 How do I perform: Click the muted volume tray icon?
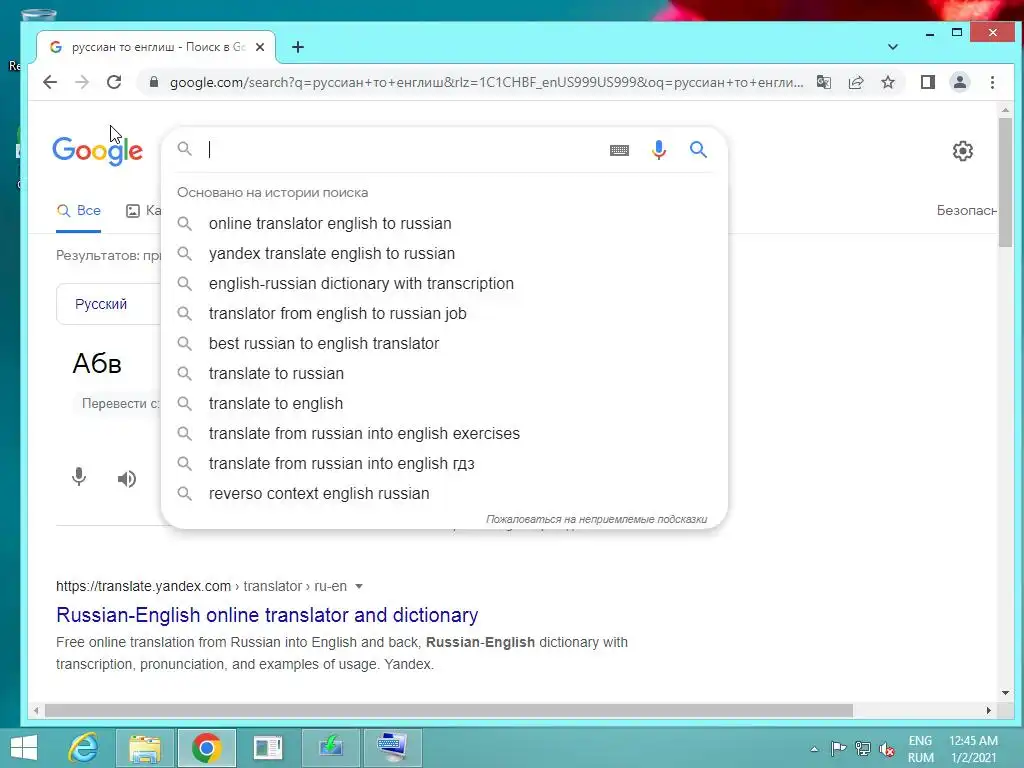click(887, 749)
